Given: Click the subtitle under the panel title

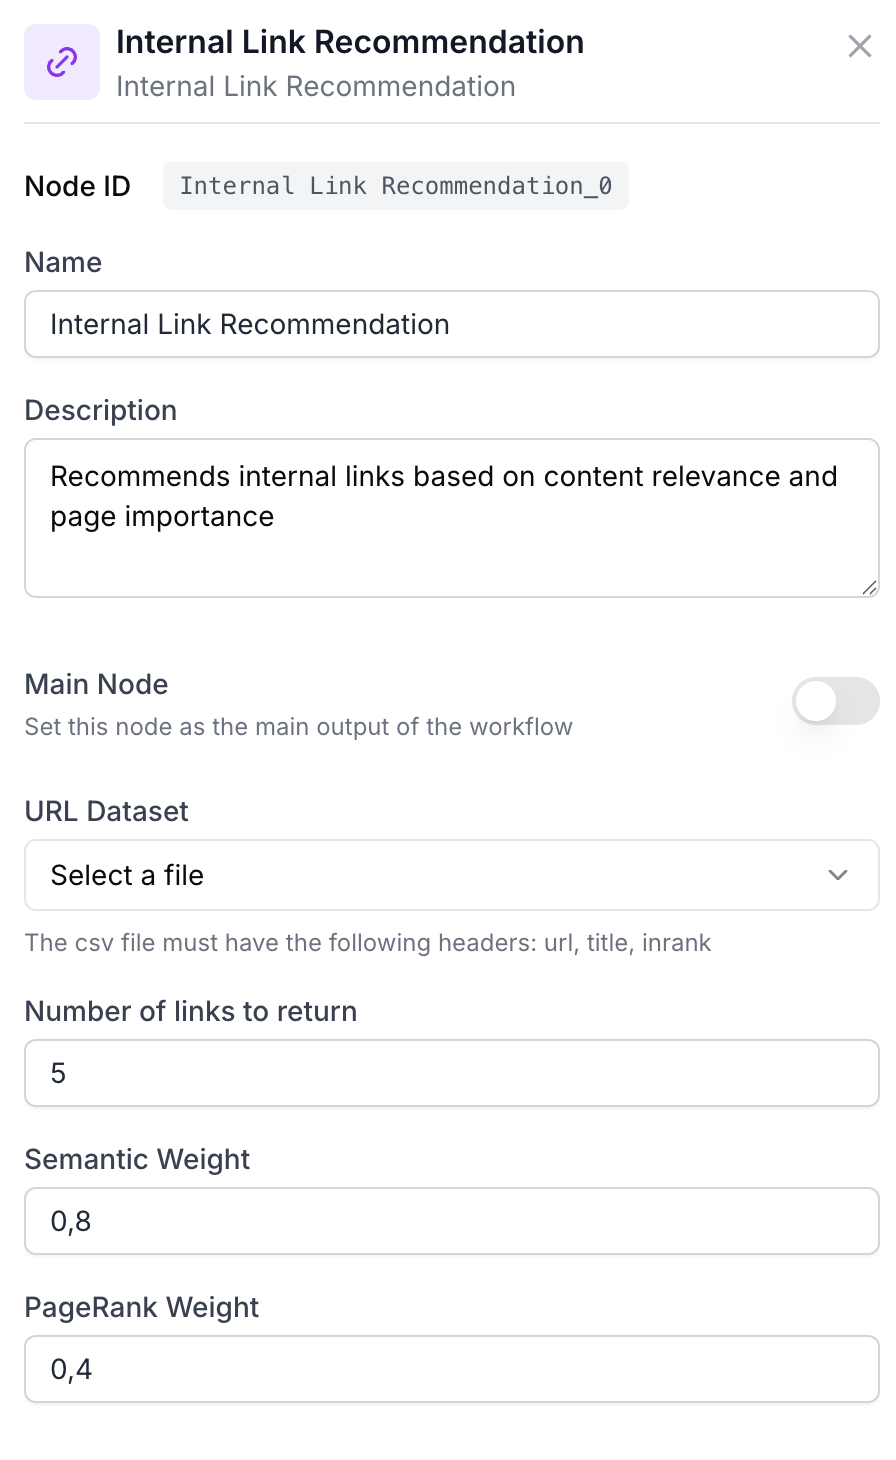Looking at the screenshot, I should click(316, 86).
